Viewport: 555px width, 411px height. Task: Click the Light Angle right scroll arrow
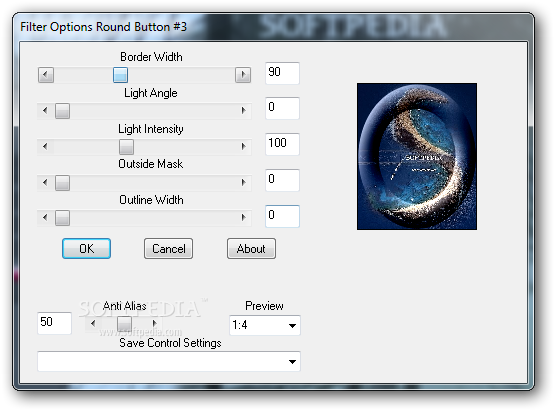point(243,111)
